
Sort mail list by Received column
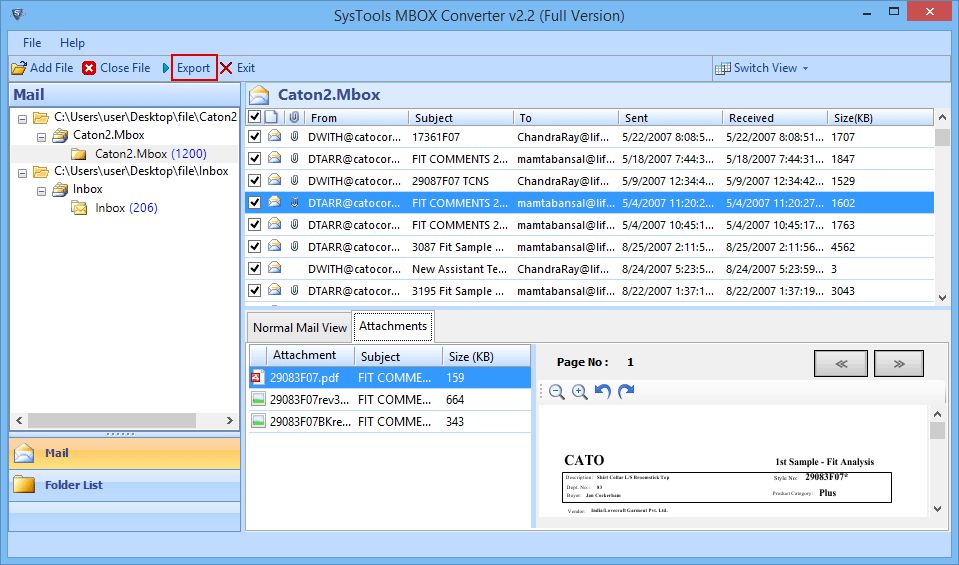[775, 117]
